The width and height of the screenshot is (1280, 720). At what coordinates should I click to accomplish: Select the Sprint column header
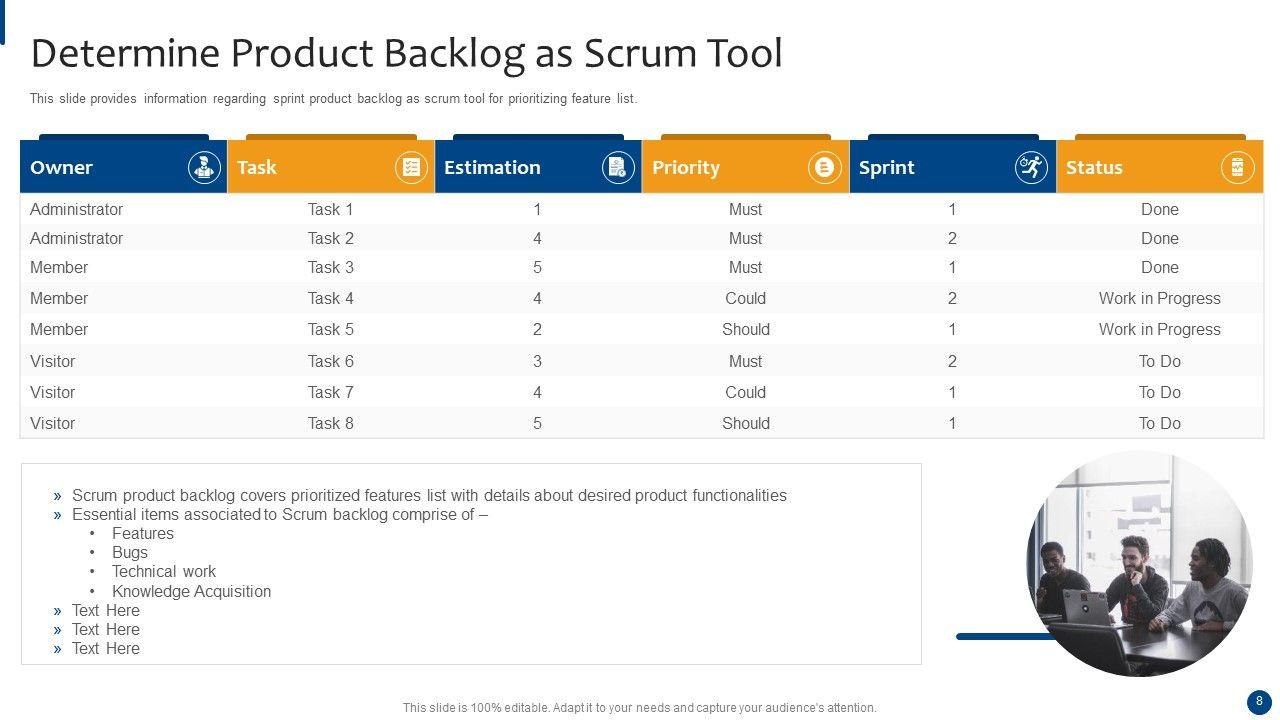[887, 167]
